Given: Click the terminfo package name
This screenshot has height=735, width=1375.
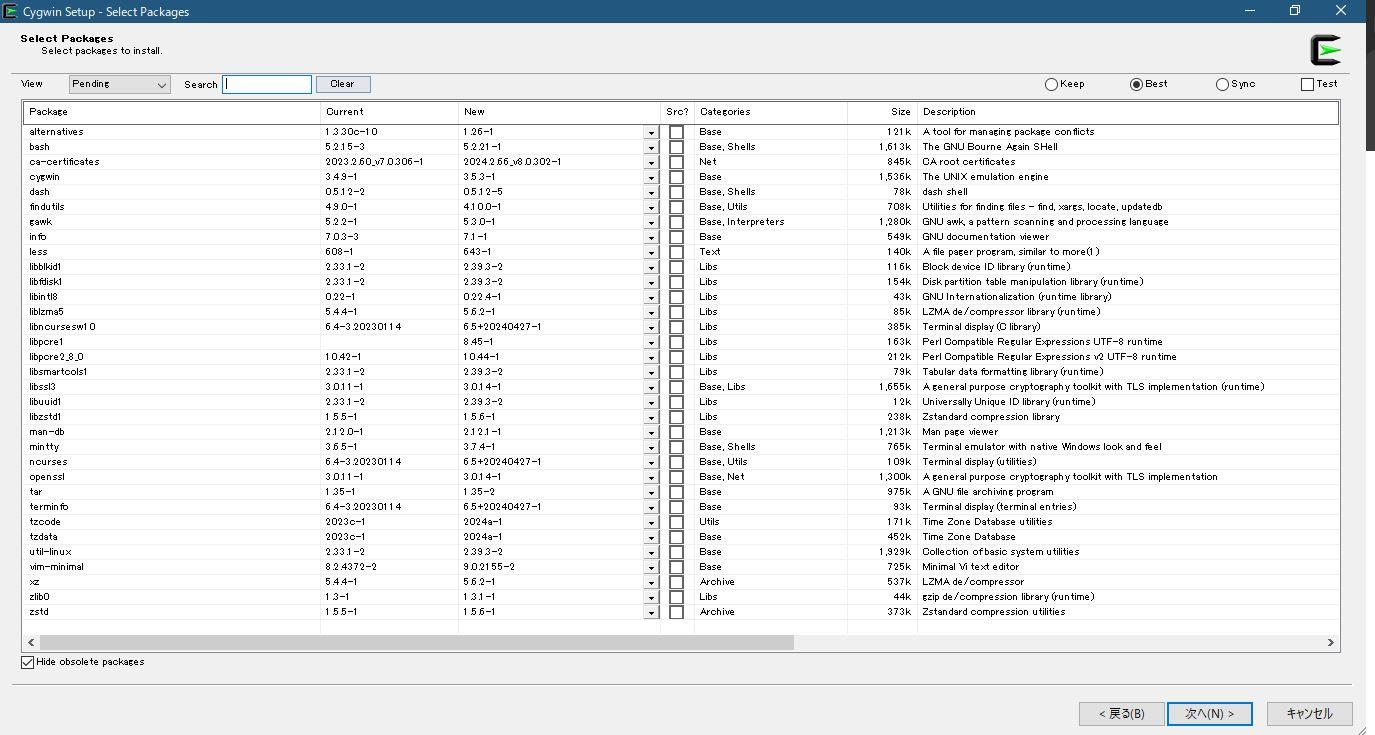Looking at the screenshot, I should click(49, 507).
